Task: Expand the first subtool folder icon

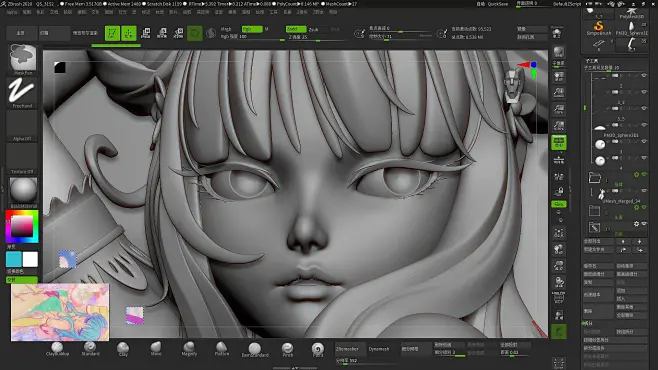Action: 595,178
